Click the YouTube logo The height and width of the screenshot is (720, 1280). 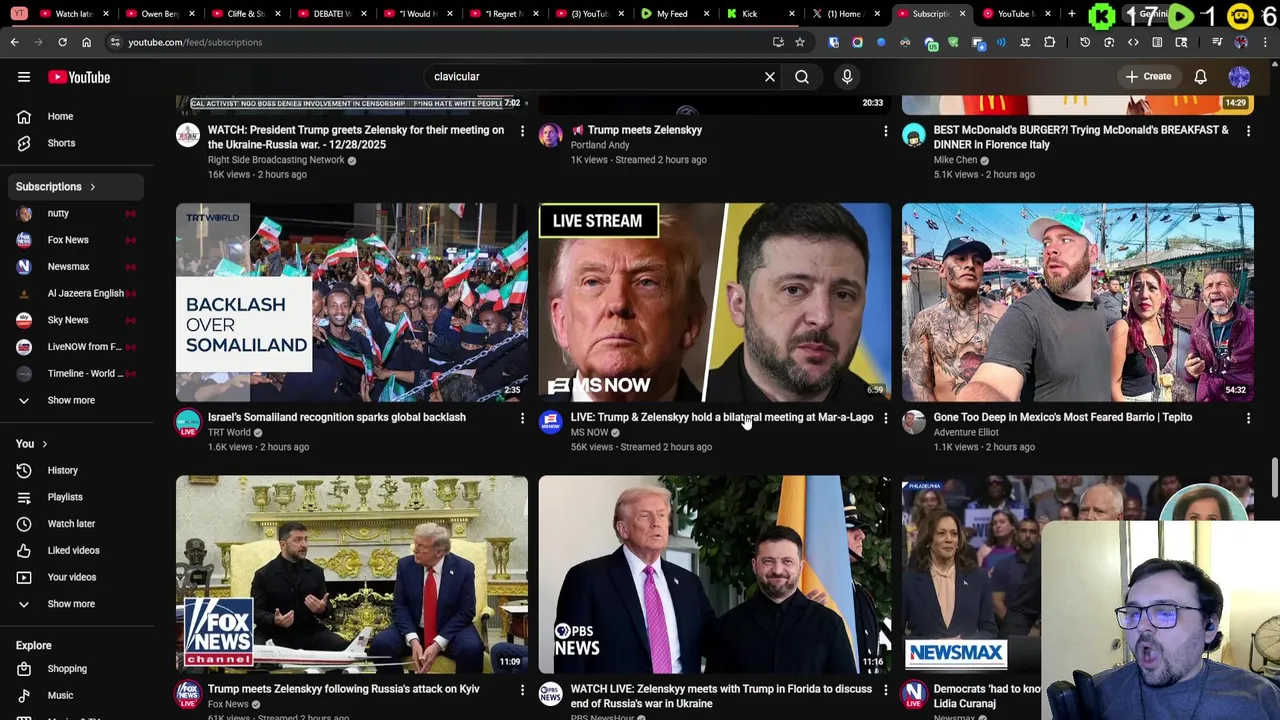(79, 77)
